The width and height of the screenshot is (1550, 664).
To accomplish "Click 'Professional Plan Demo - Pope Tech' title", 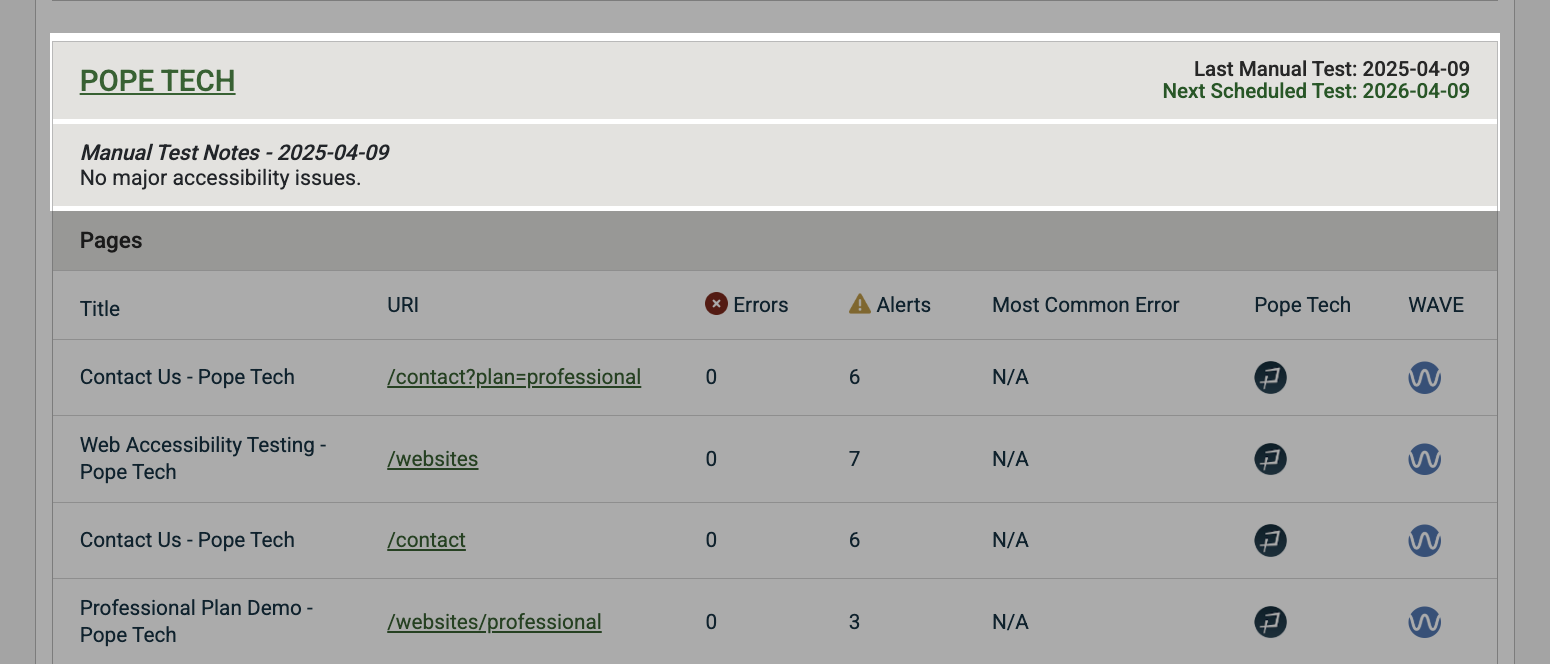I will (x=197, y=621).
